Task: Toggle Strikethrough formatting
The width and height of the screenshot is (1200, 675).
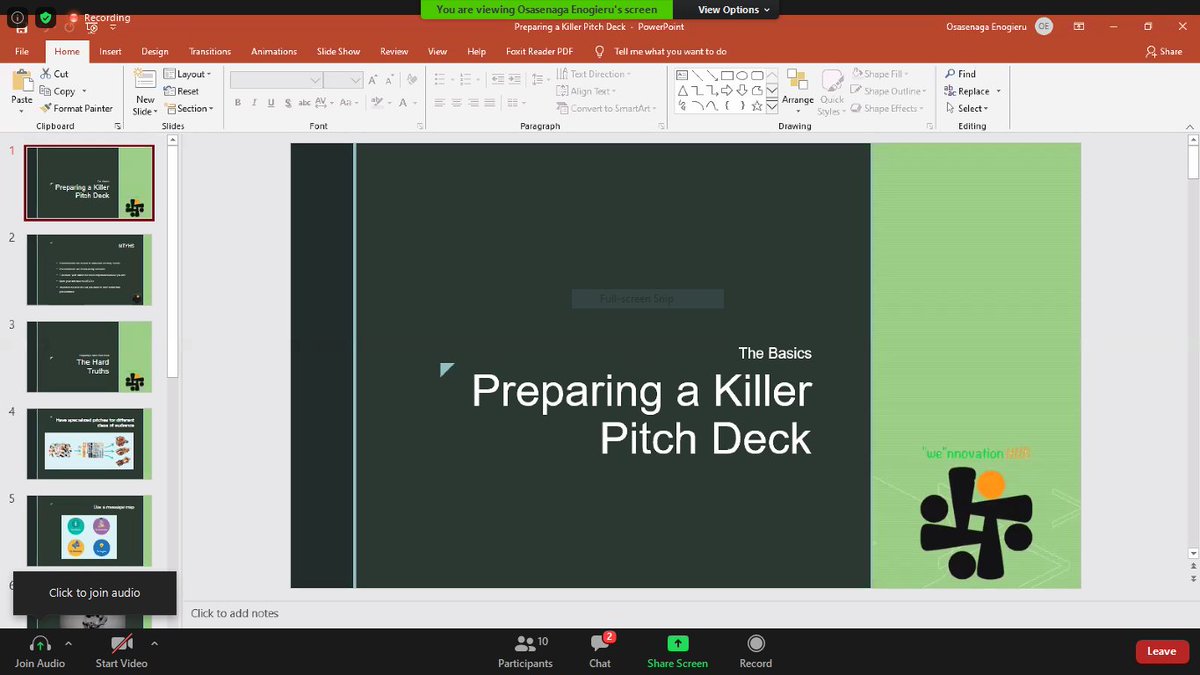Action: 305,103
